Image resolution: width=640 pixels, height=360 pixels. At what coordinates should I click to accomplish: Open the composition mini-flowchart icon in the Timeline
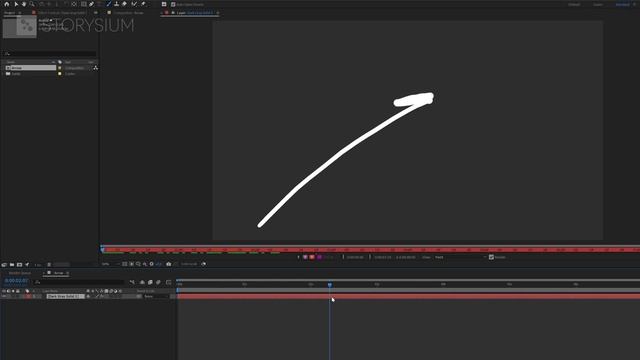click(x=132, y=282)
